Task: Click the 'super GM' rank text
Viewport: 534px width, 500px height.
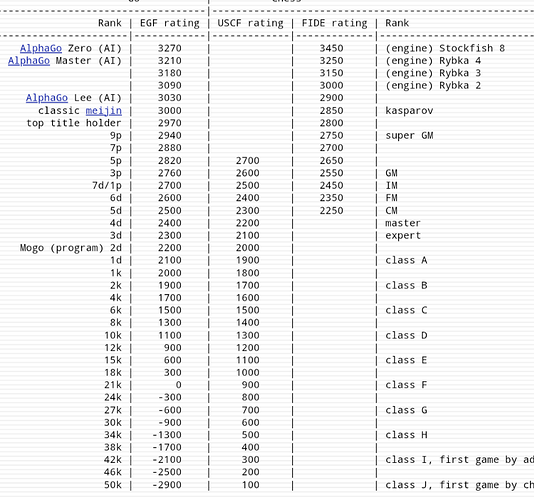Action: click(409, 136)
